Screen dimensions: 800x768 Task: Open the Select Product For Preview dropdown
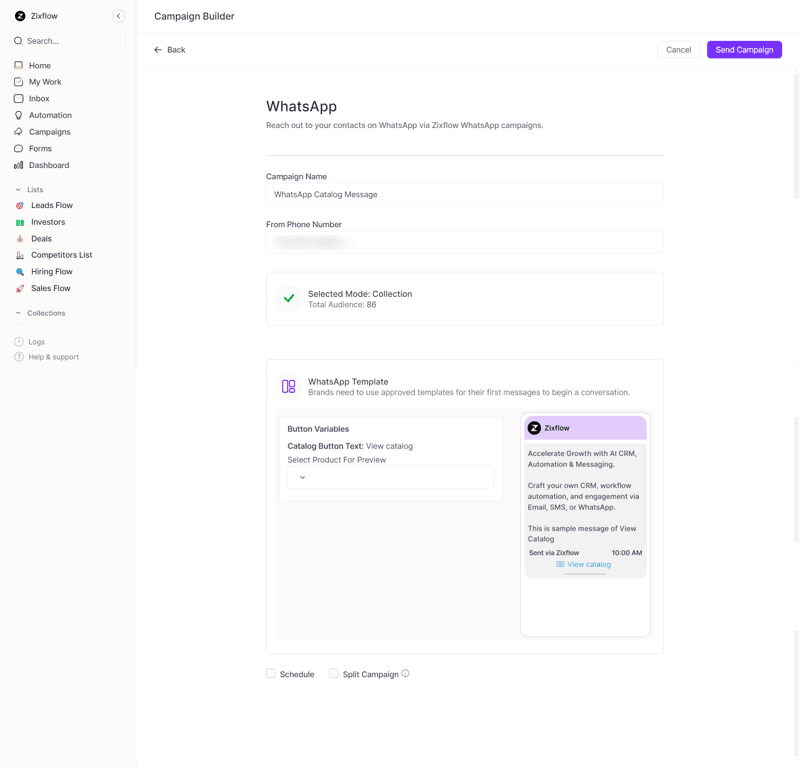(390, 477)
